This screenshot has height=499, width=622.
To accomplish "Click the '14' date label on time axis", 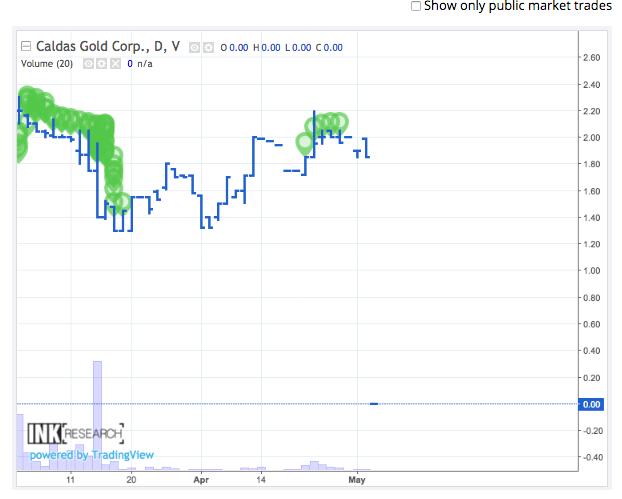I will 261,480.
